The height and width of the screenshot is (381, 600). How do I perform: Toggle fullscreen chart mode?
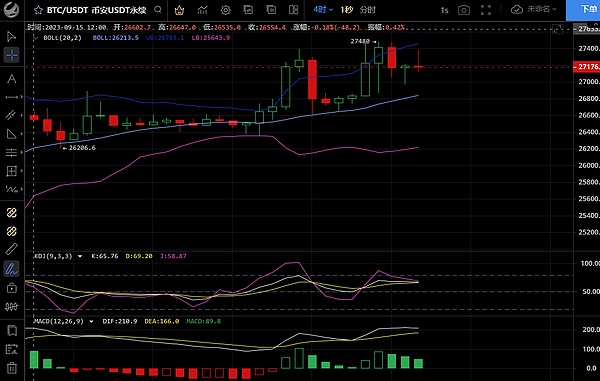(x=486, y=10)
